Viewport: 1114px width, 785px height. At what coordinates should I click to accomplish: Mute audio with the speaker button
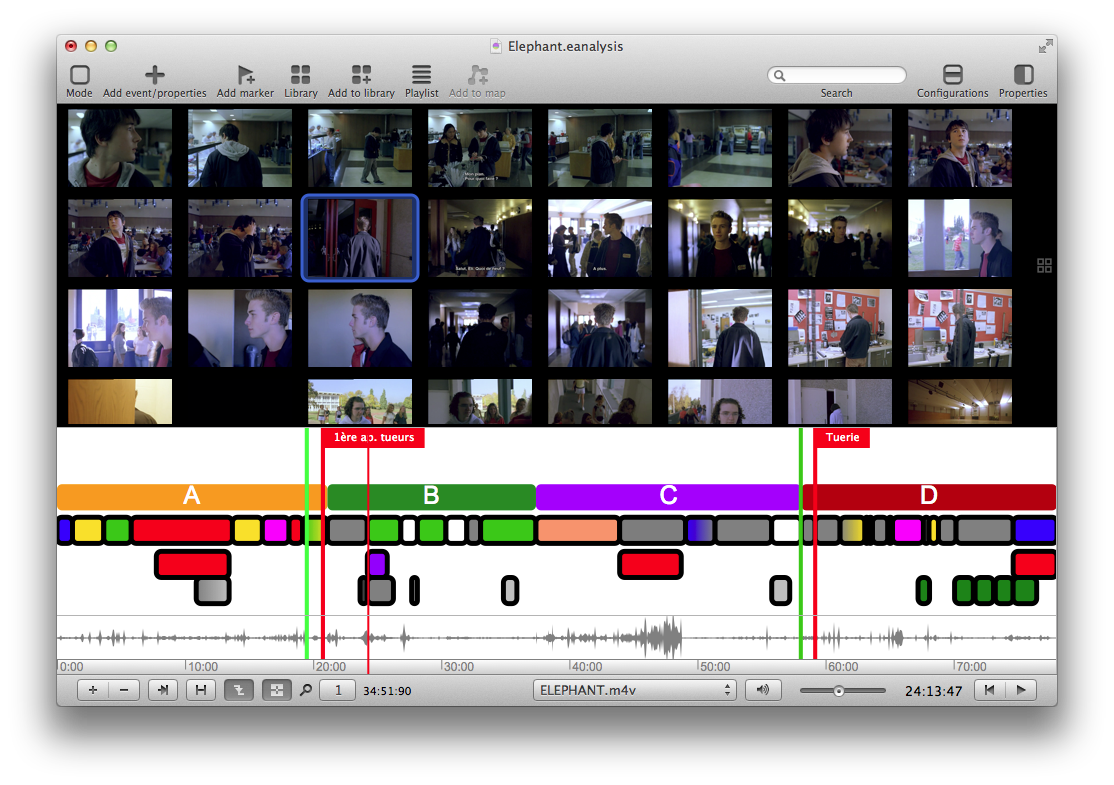pyautogui.click(x=763, y=690)
